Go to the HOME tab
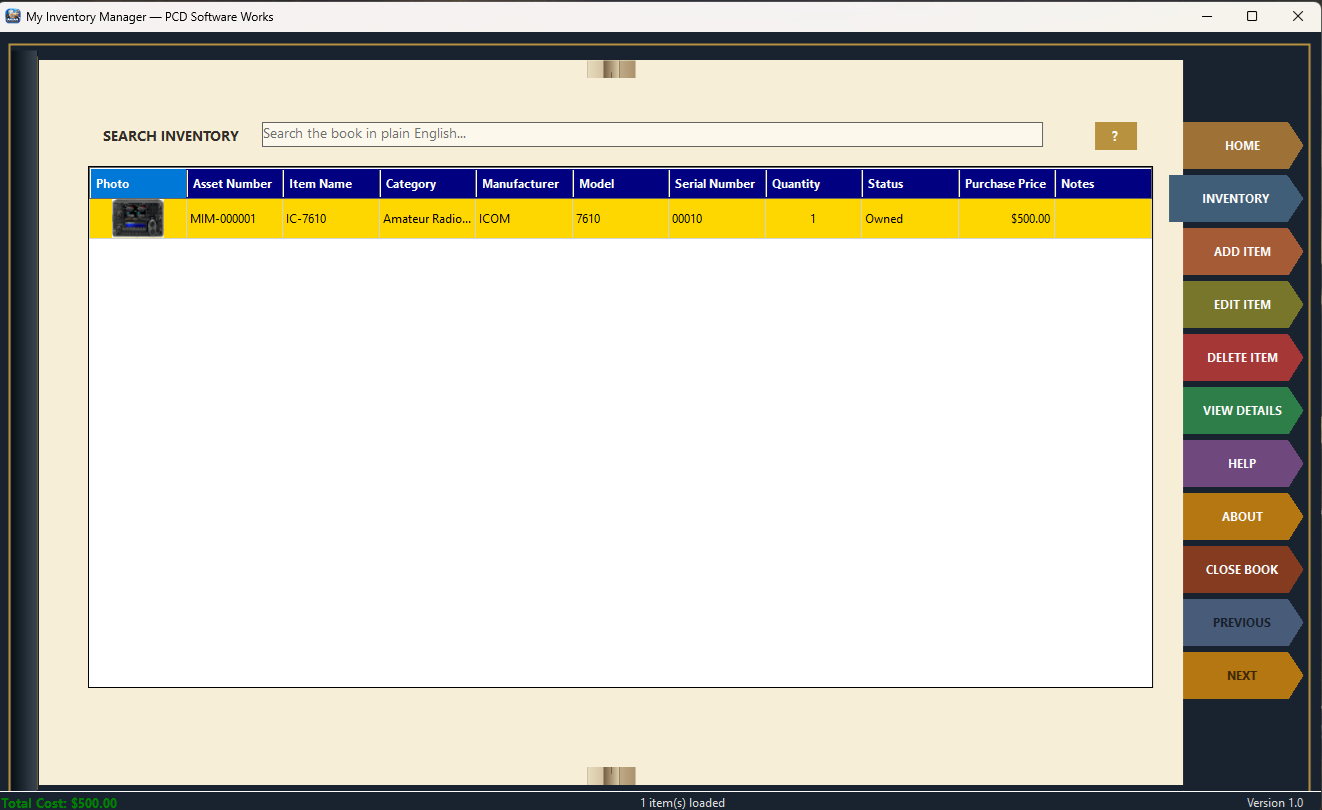Image resolution: width=1322 pixels, height=810 pixels. 1242,146
